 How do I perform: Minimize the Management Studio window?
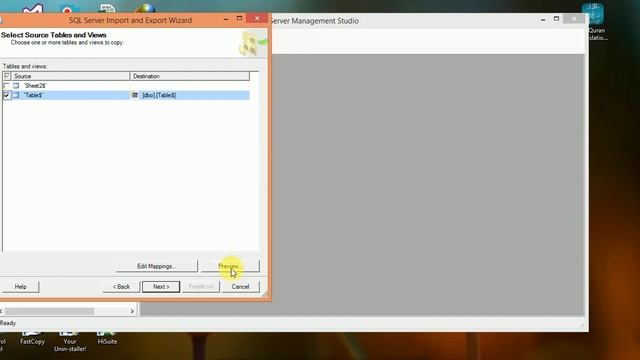coord(543,20)
